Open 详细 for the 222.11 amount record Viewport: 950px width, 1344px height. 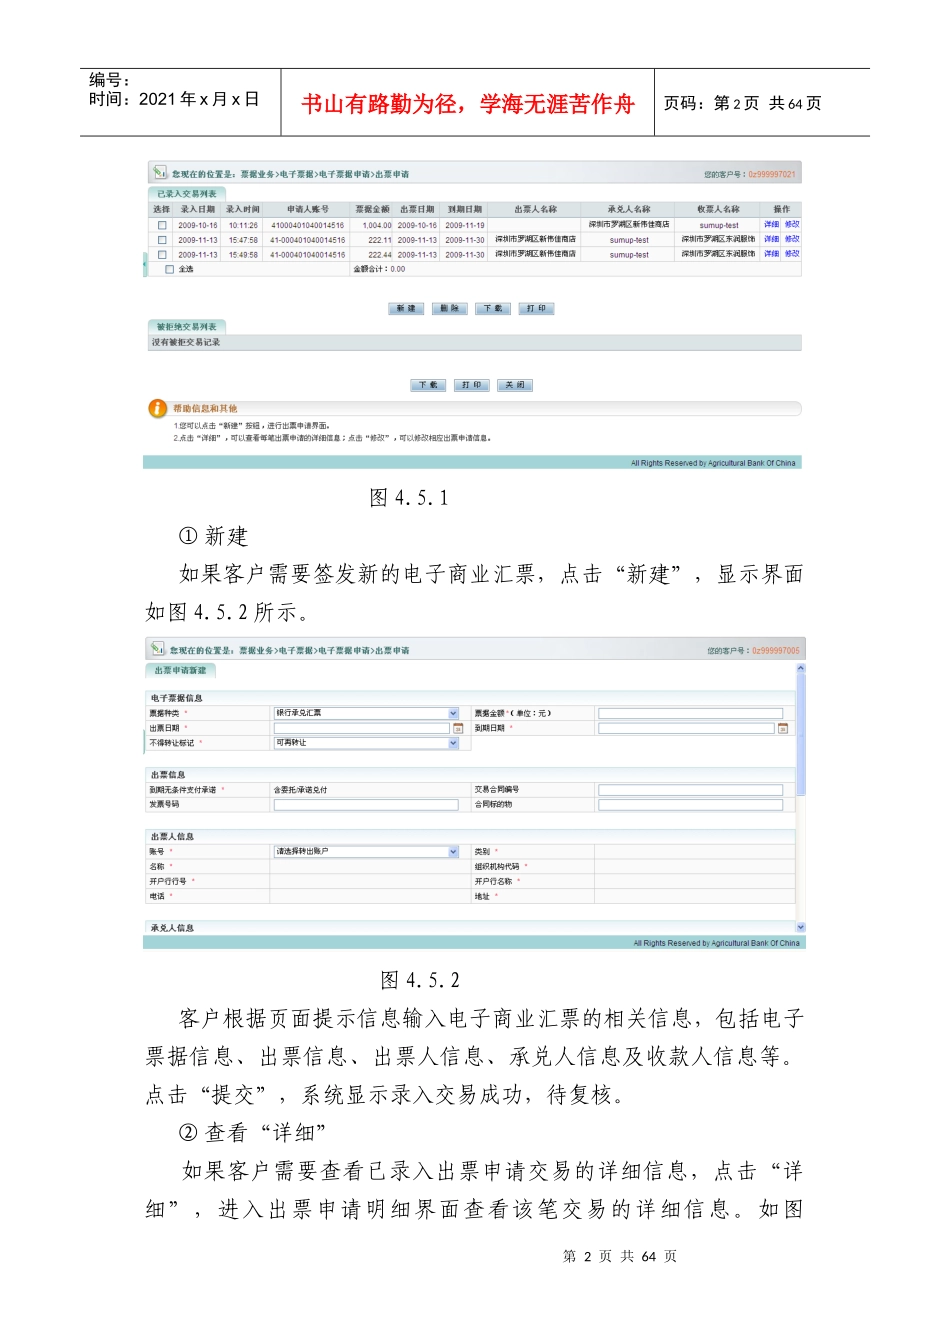coord(771,239)
